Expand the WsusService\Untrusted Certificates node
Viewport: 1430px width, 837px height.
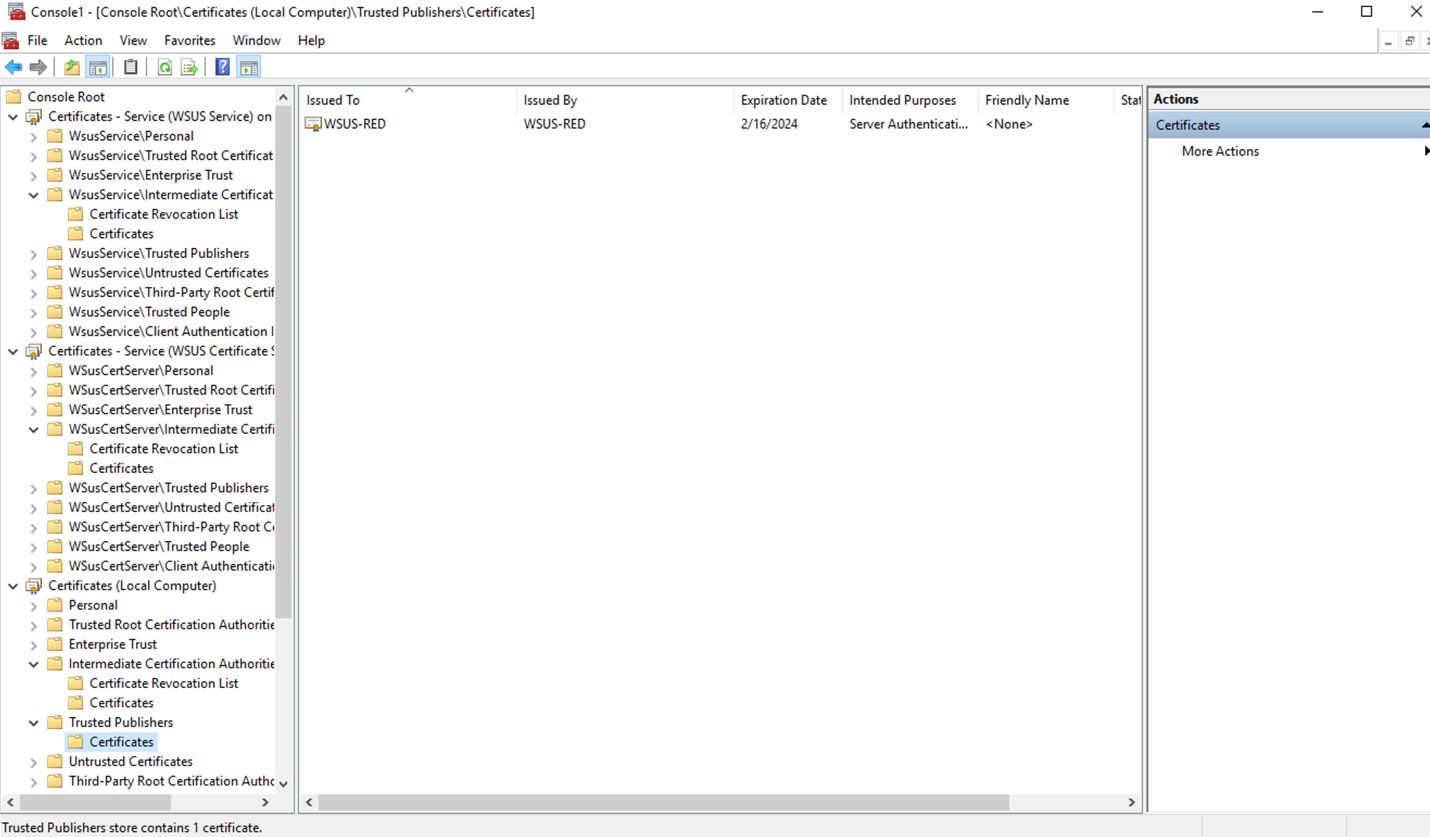[33, 273]
